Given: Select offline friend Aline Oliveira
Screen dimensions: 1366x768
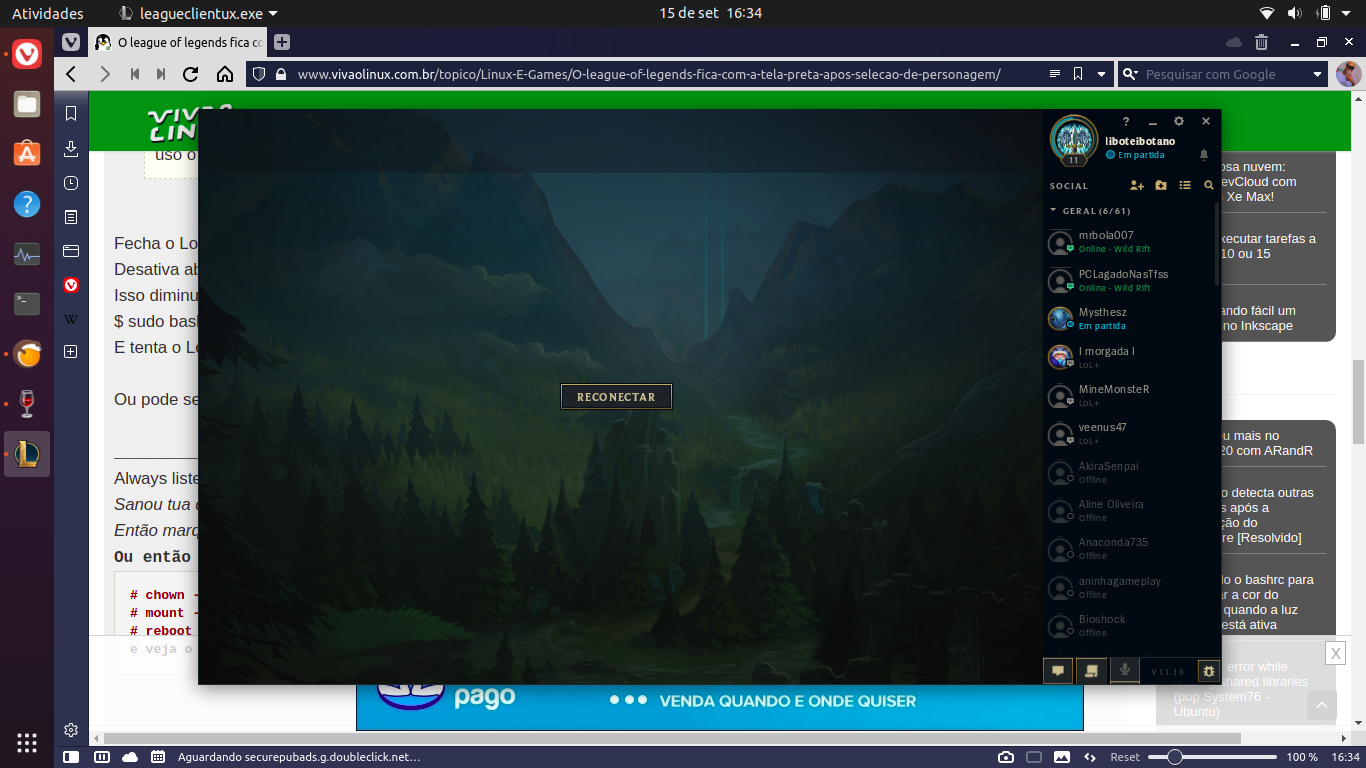Looking at the screenshot, I should 1130,511.
